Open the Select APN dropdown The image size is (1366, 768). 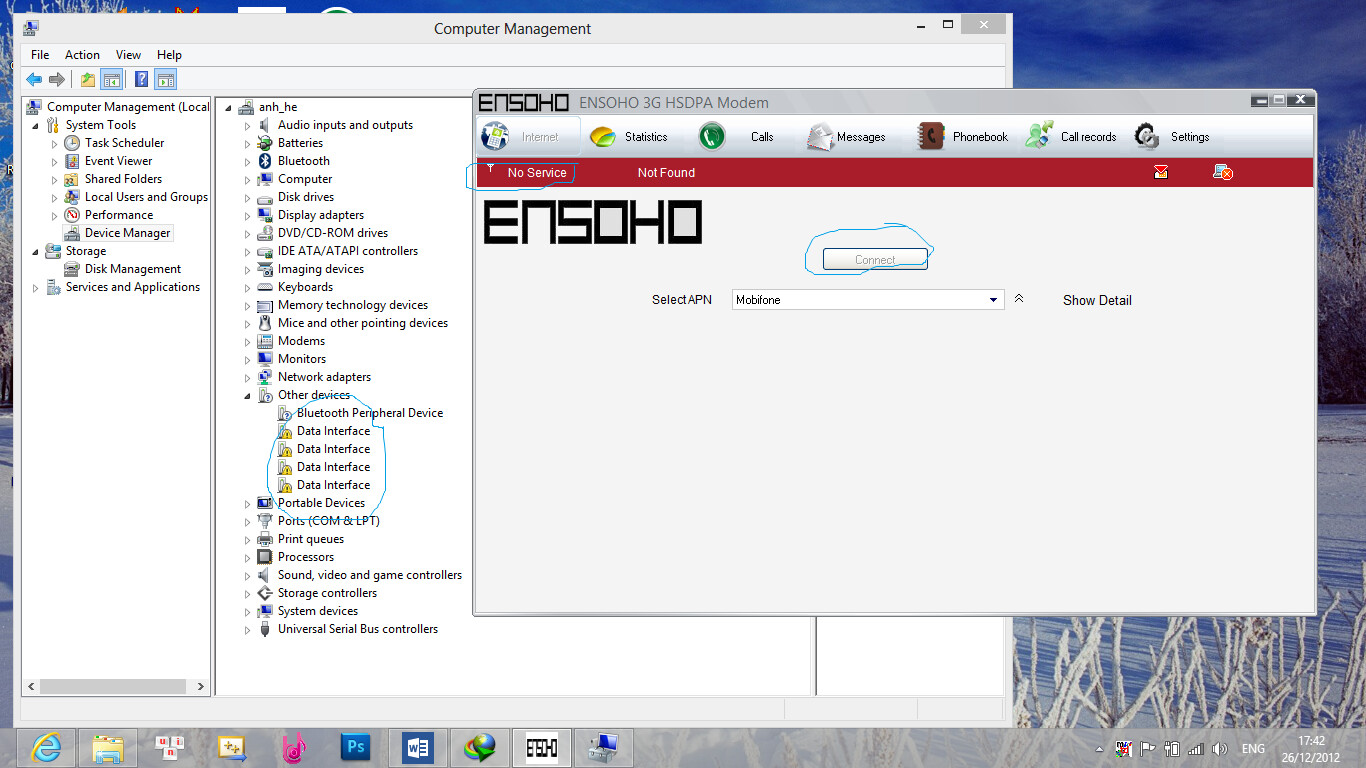[x=993, y=300]
